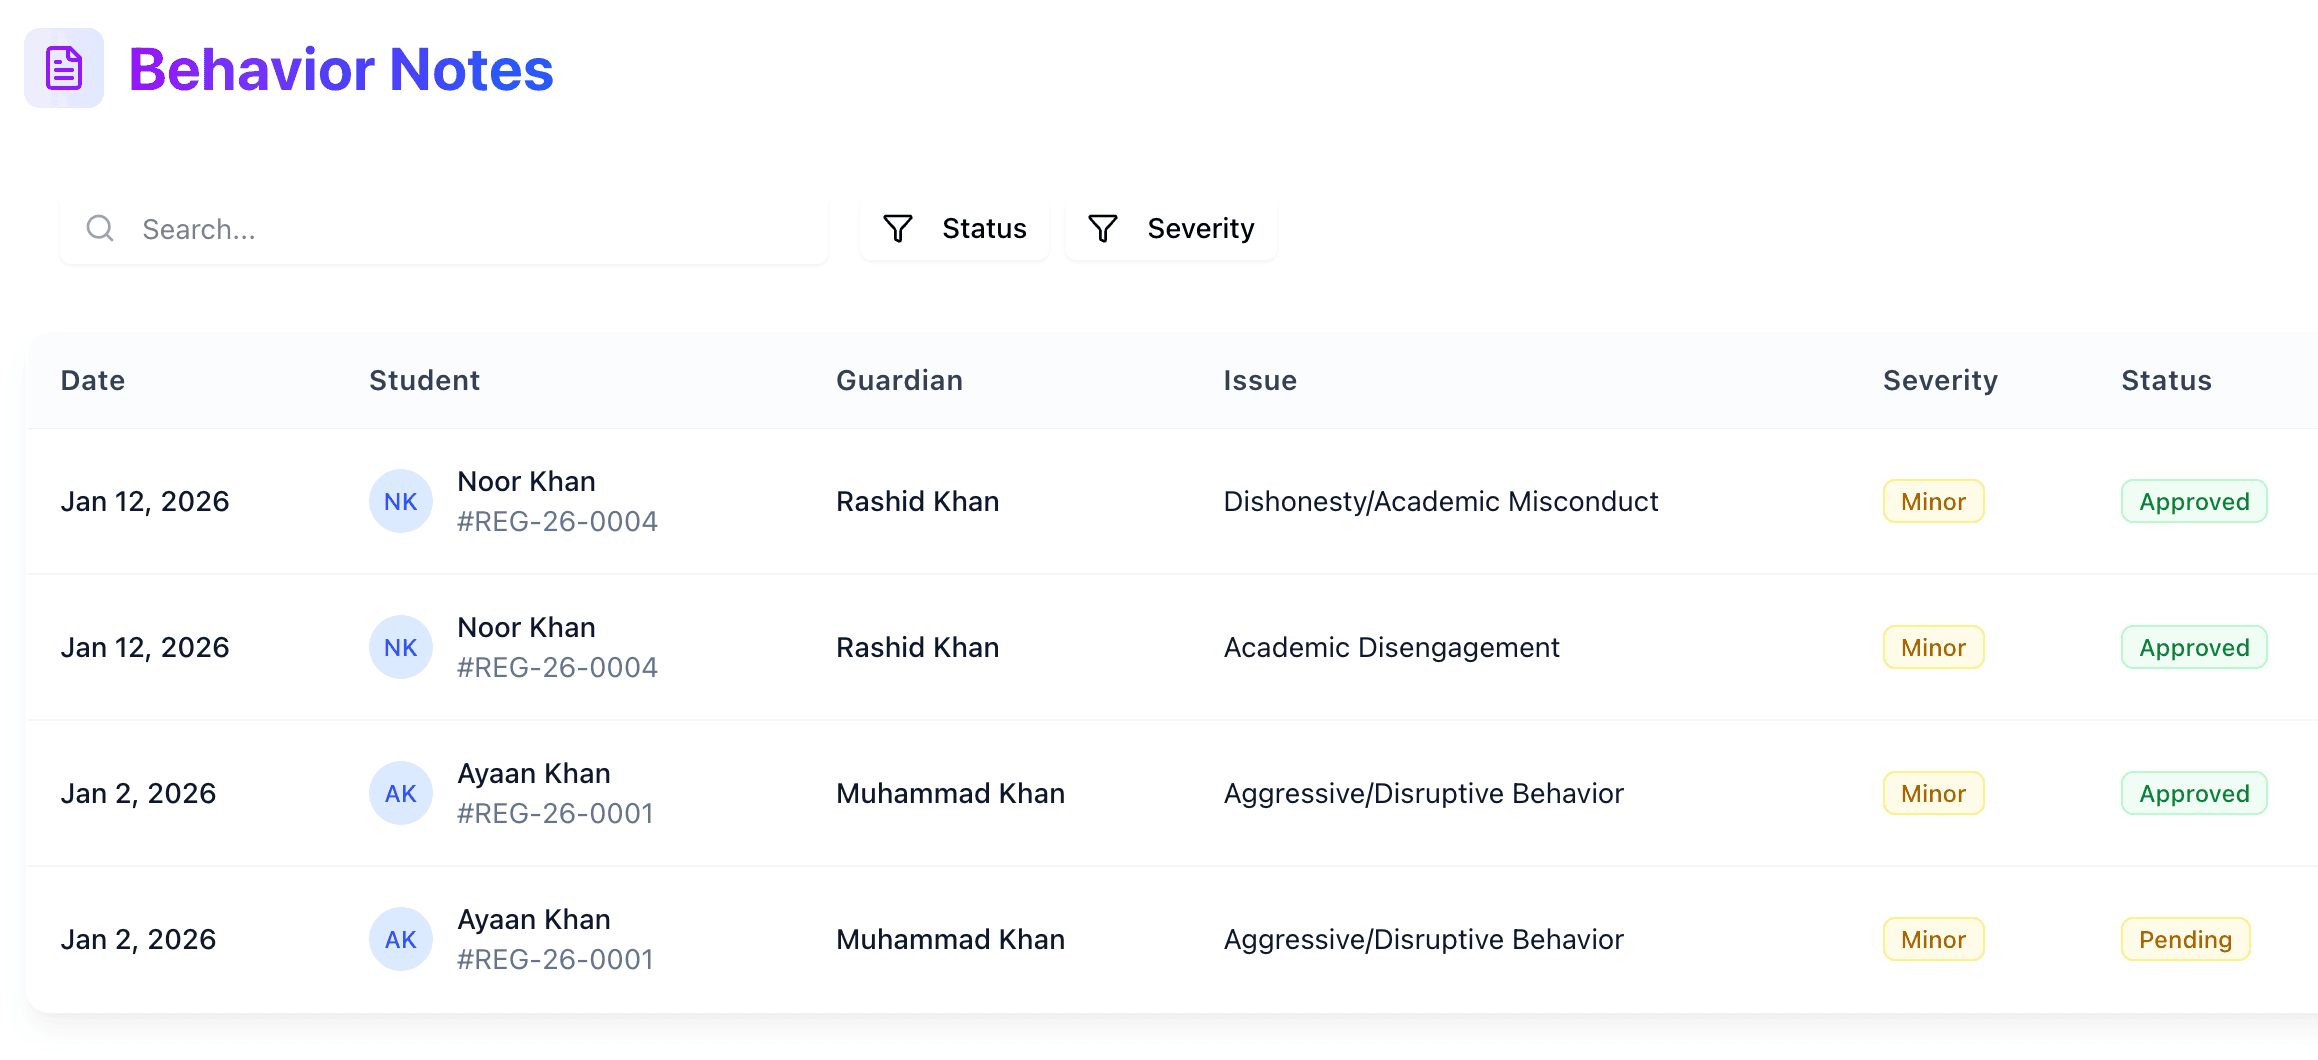Click the Student column header
The image size is (2318, 1060).
(x=424, y=381)
